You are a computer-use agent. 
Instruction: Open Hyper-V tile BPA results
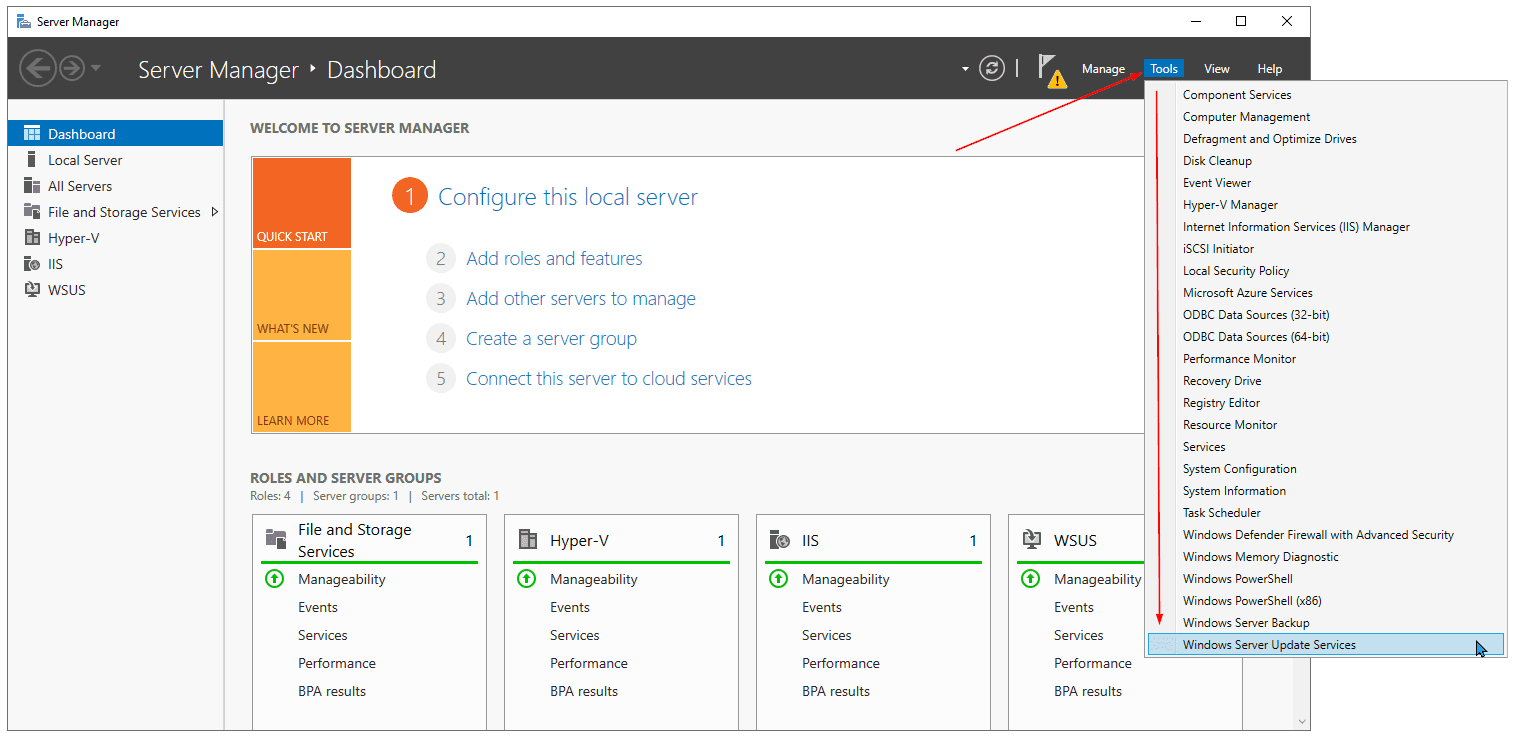click(584, 691)
